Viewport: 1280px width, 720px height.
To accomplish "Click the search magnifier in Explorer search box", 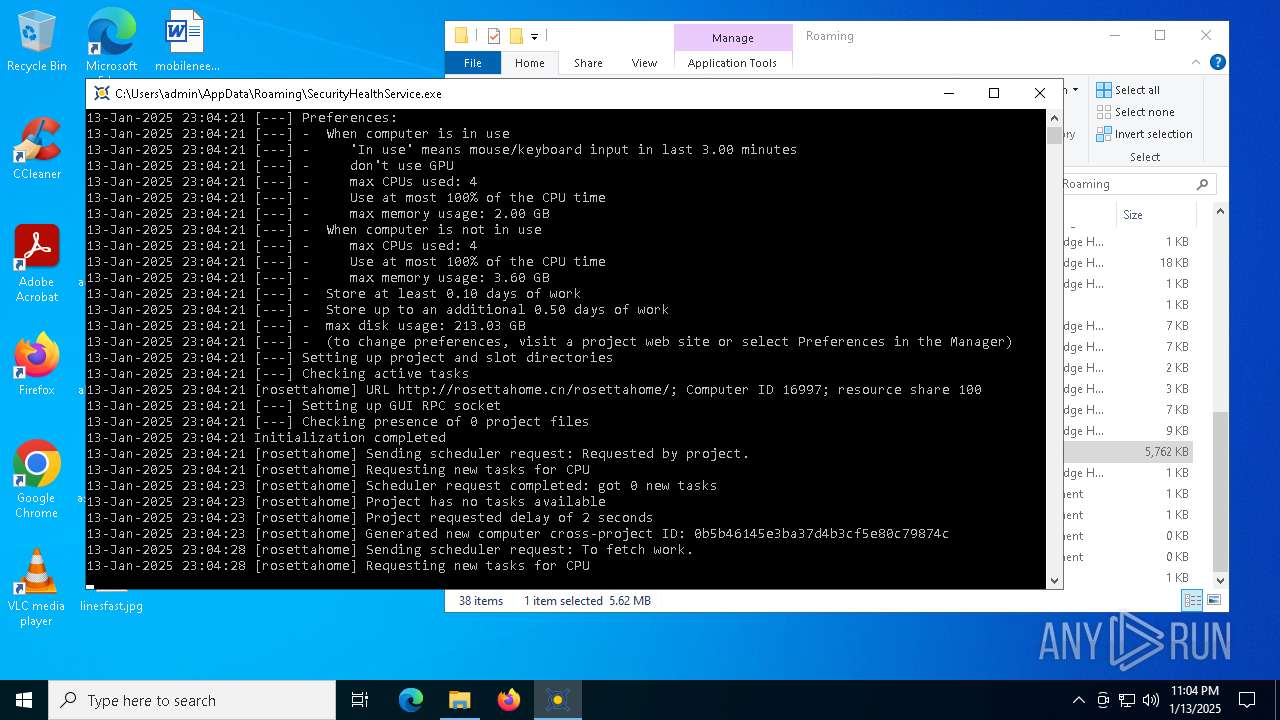I will (x=1203, y=184).
